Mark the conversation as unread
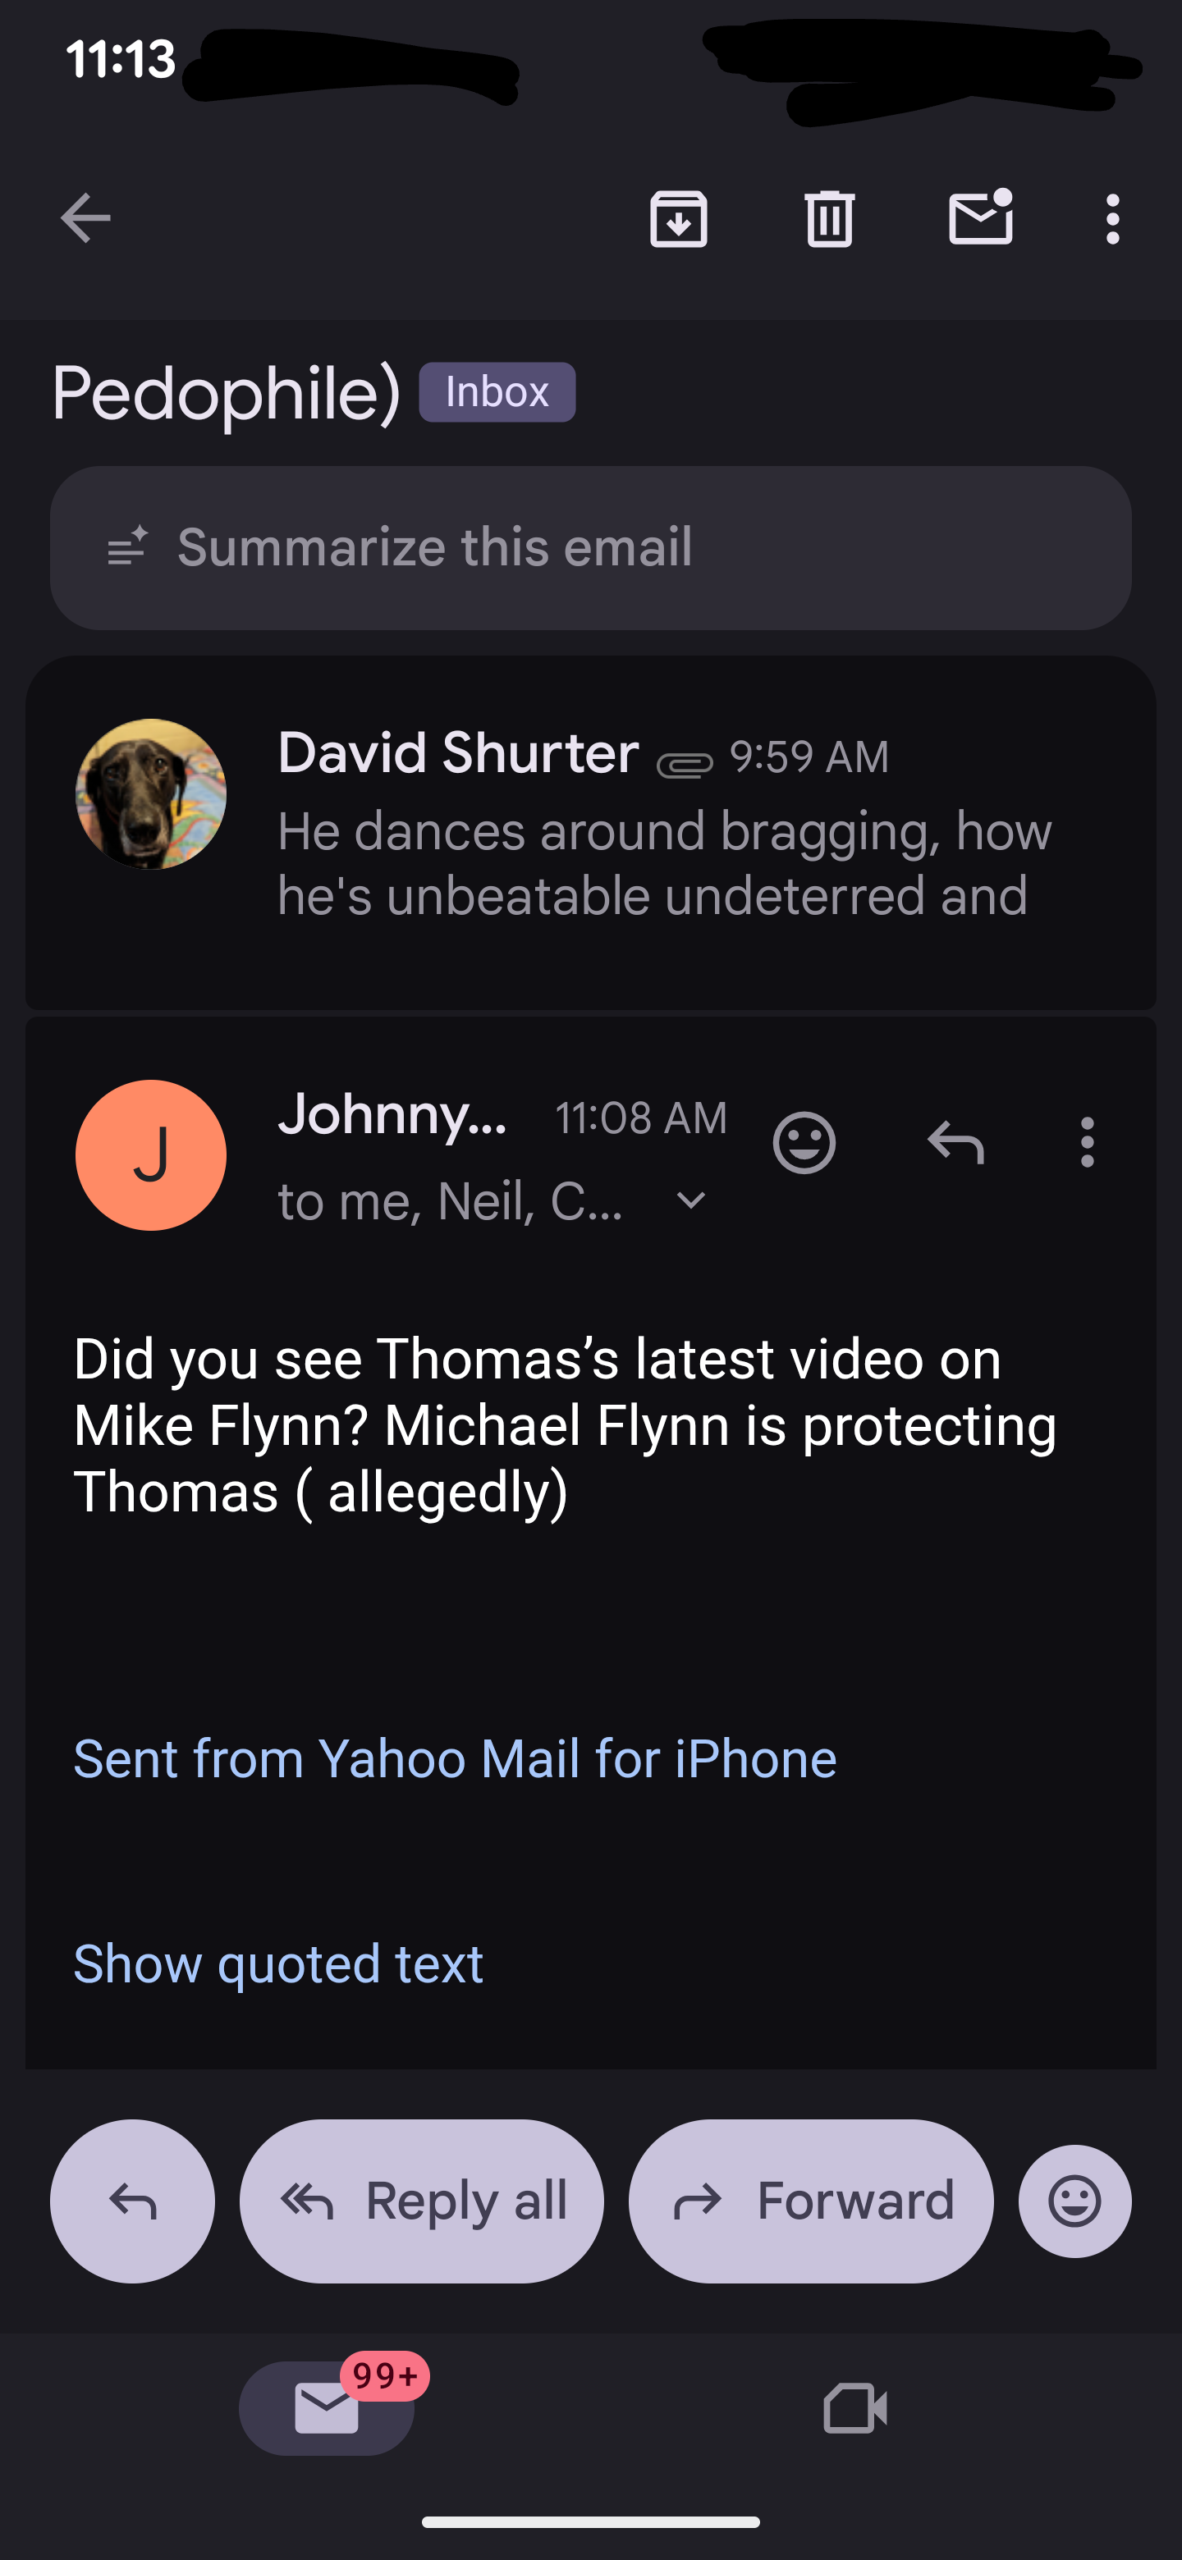Viewport: 1182px width, 2560px height. (x=980, y=218)
